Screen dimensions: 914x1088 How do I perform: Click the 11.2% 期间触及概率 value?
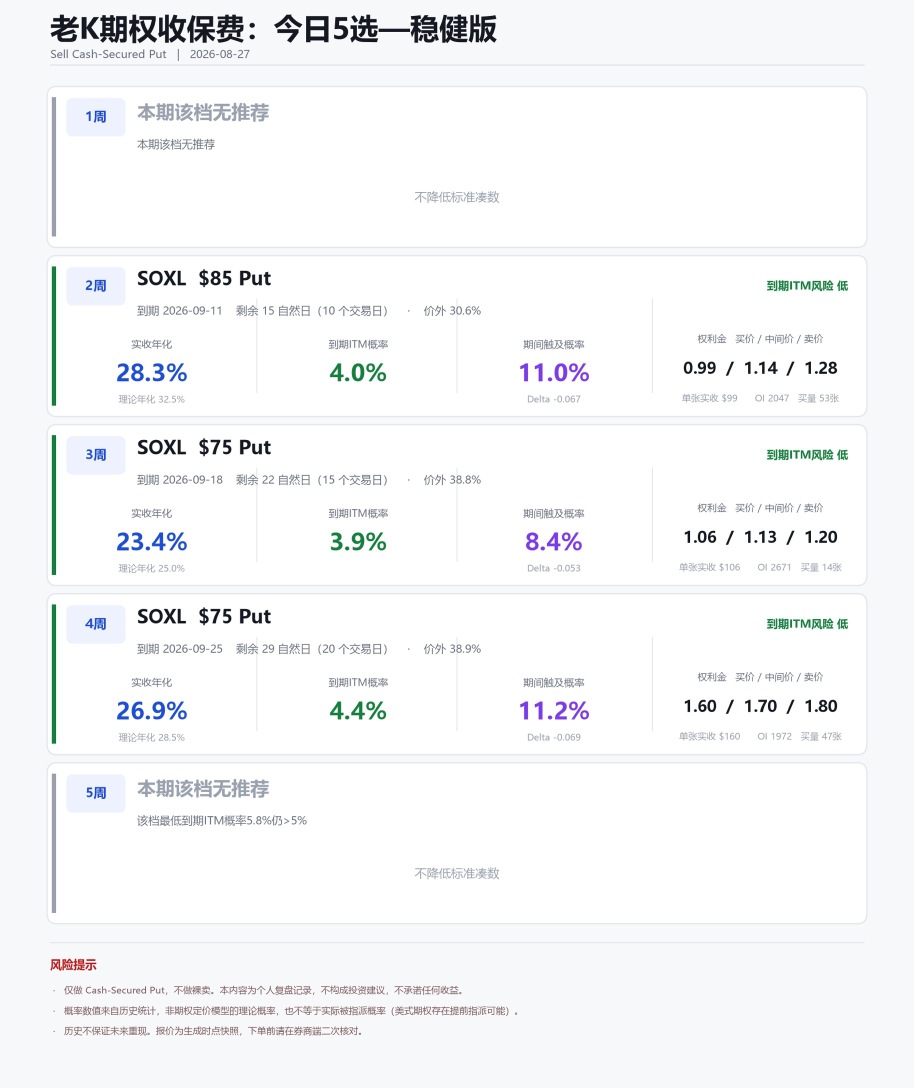pyautogui.click(x=554, y=711)
